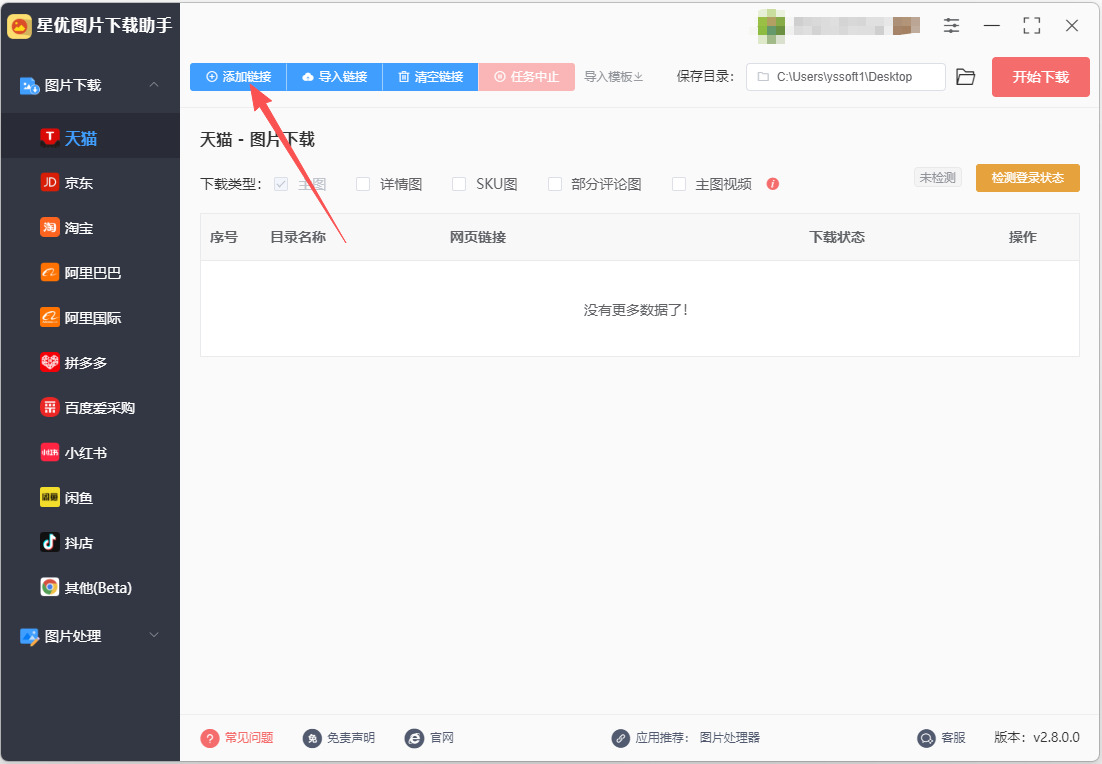The height and width of the screenshot is (764, 1102).
Task: Click the save directory path field
Action: (x=845, y=77)
